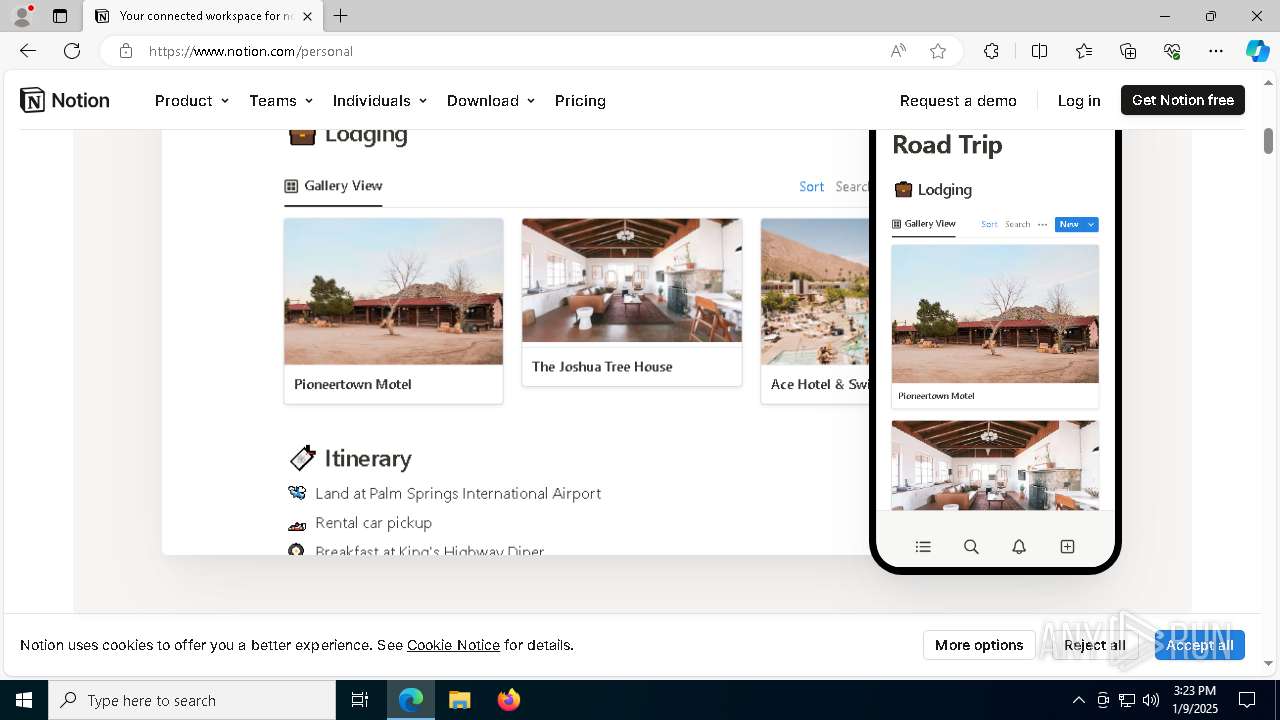
Task: Expand the Teams menu
Action: coord(281,100)
